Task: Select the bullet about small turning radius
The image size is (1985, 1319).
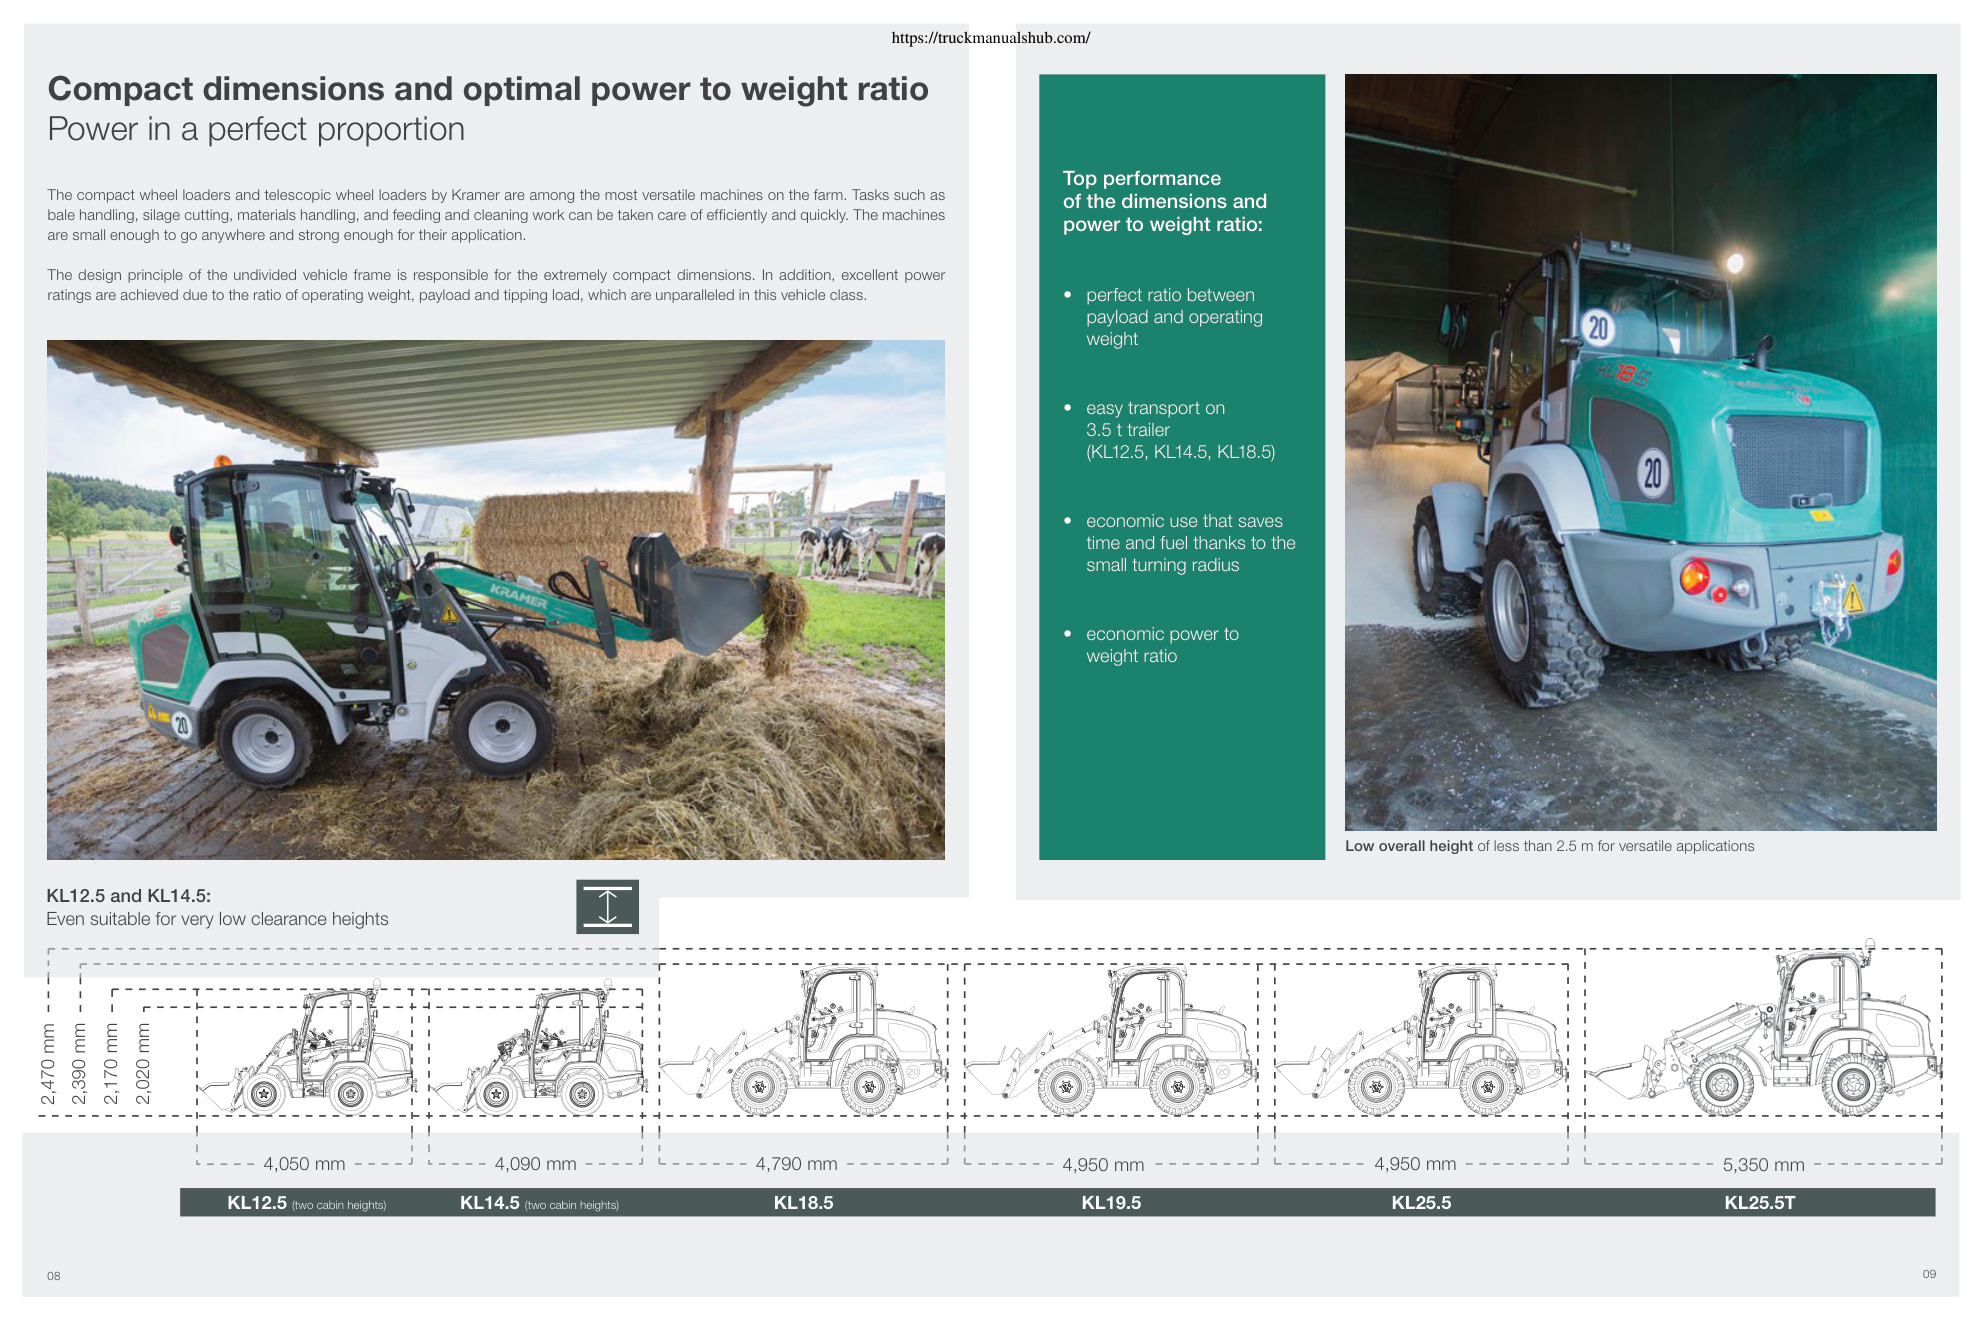Action: coord(1190,543)
